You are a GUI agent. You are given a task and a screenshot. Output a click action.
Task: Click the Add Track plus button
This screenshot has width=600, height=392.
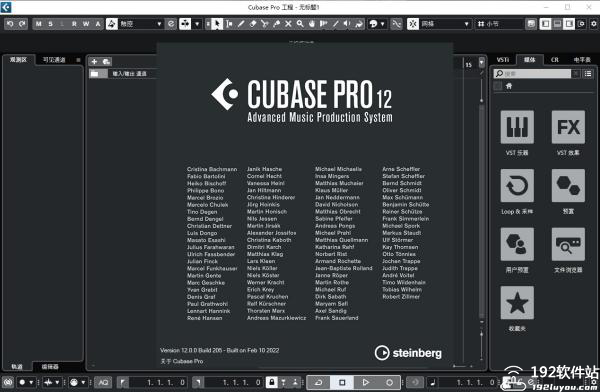pyautogui.click(x=95, y=61)
